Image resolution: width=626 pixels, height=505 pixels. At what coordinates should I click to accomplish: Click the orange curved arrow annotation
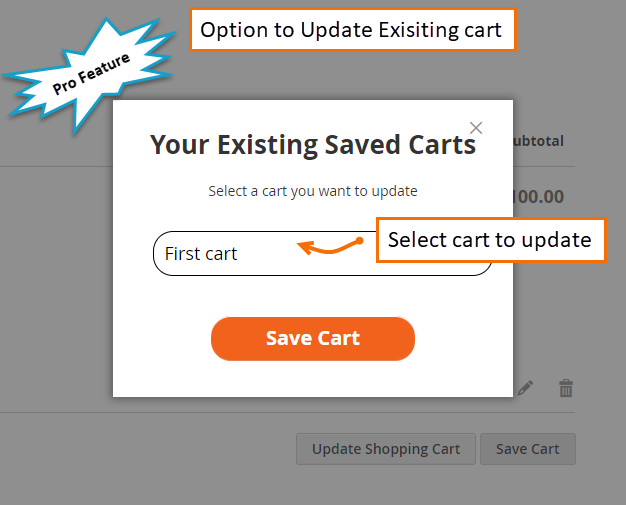330,246
